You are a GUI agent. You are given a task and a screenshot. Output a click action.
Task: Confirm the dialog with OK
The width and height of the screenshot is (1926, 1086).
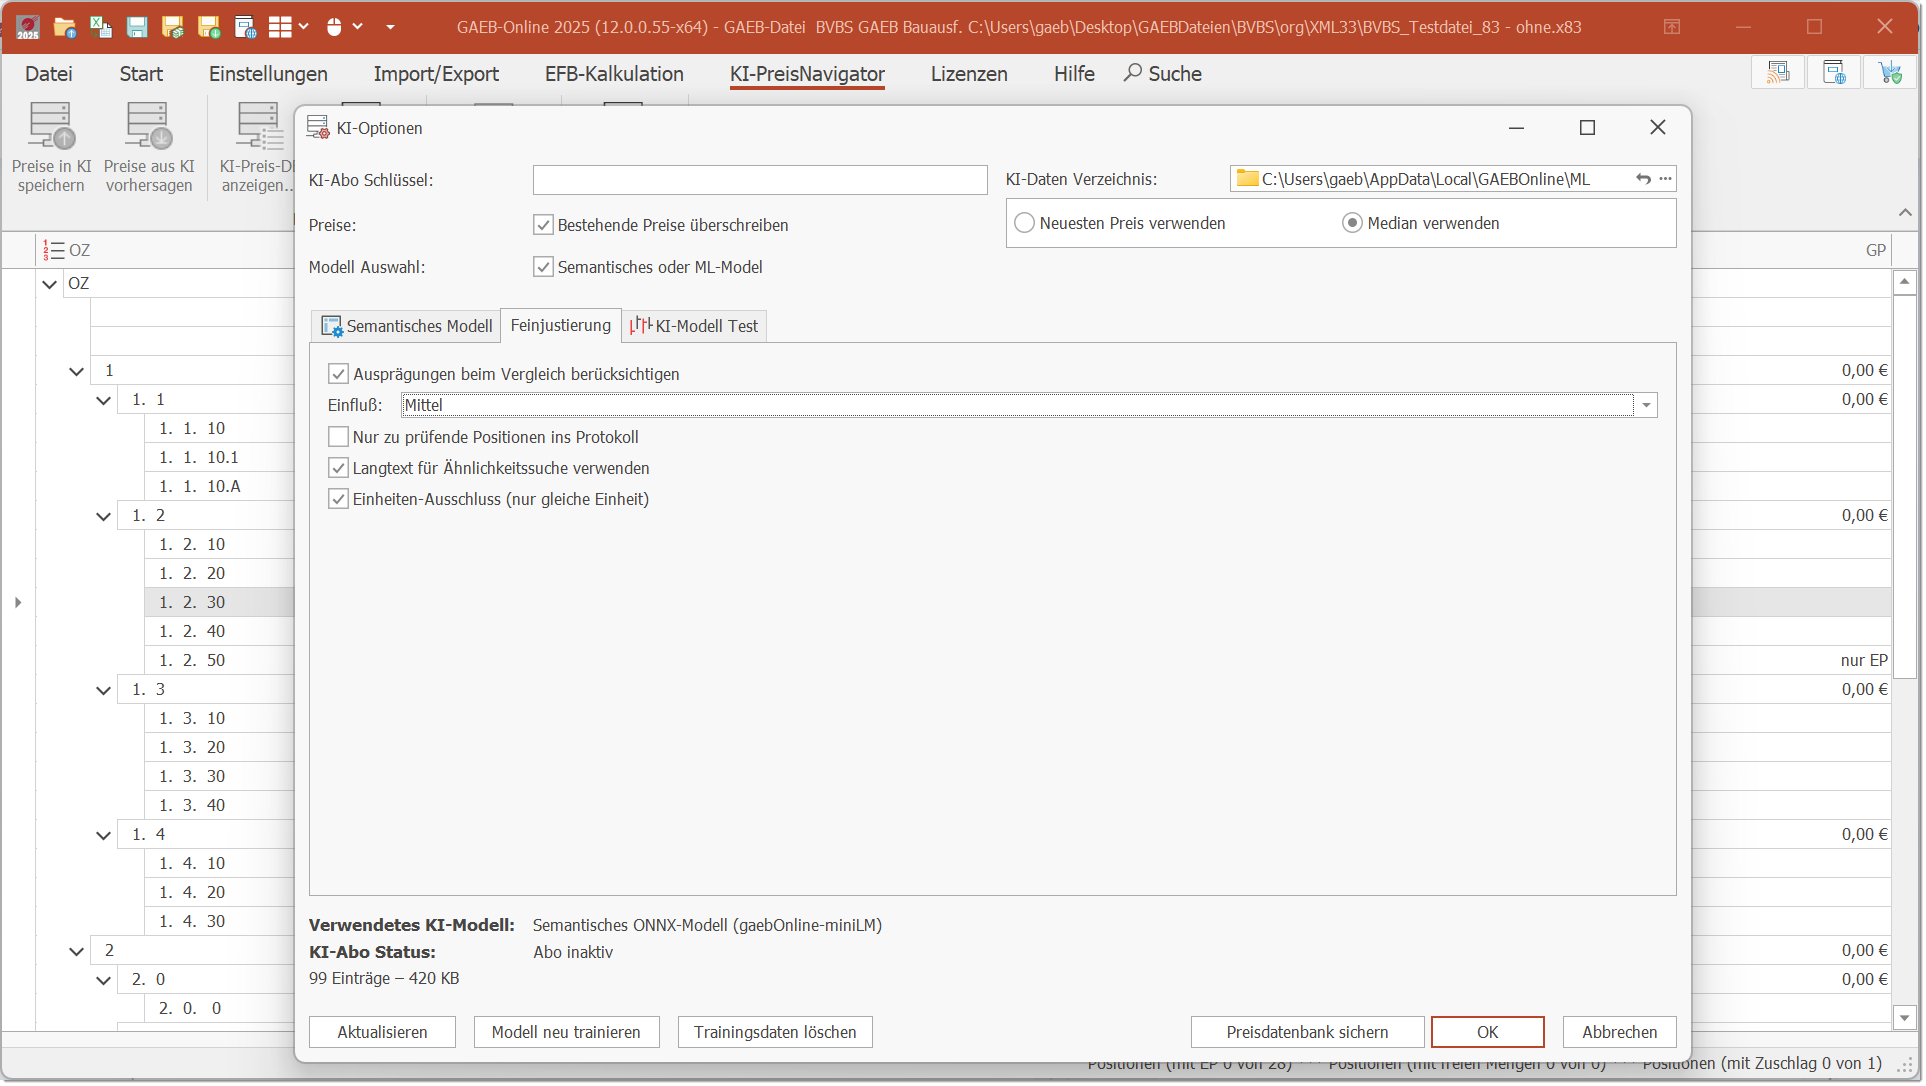coord(1487,1033)
